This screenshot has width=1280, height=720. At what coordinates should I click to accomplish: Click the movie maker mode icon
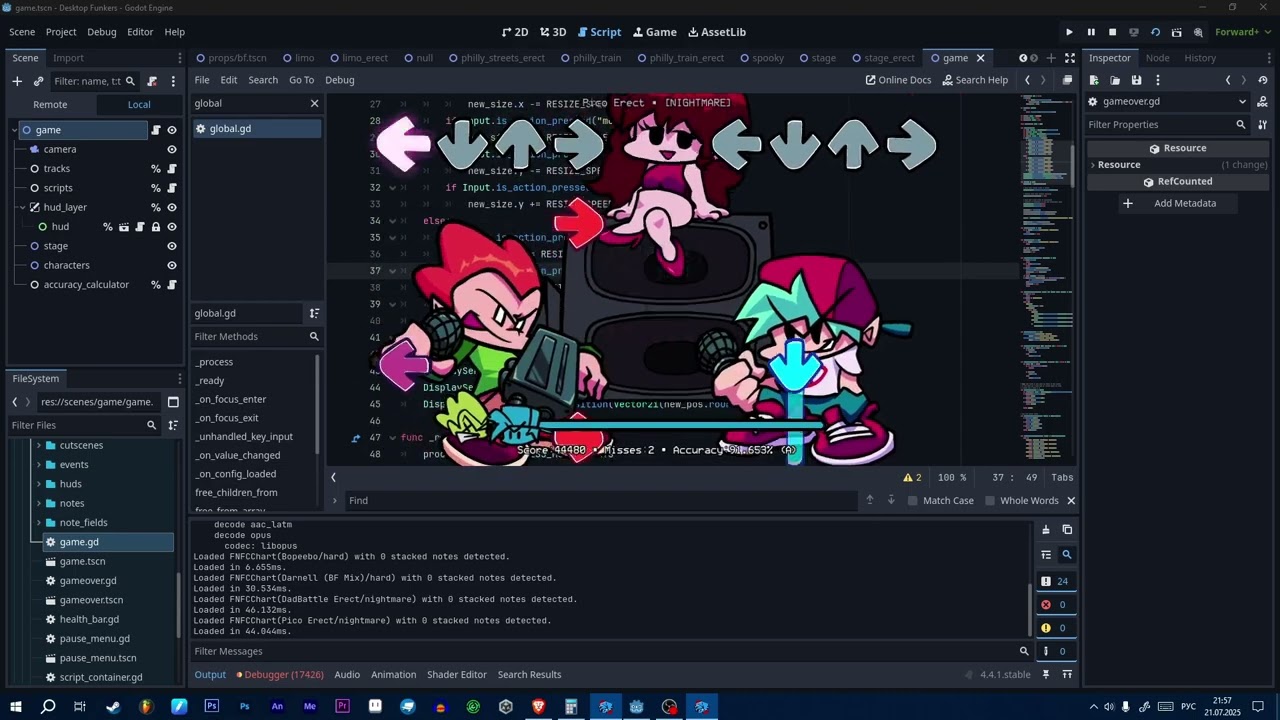[x=1198, y=32]
